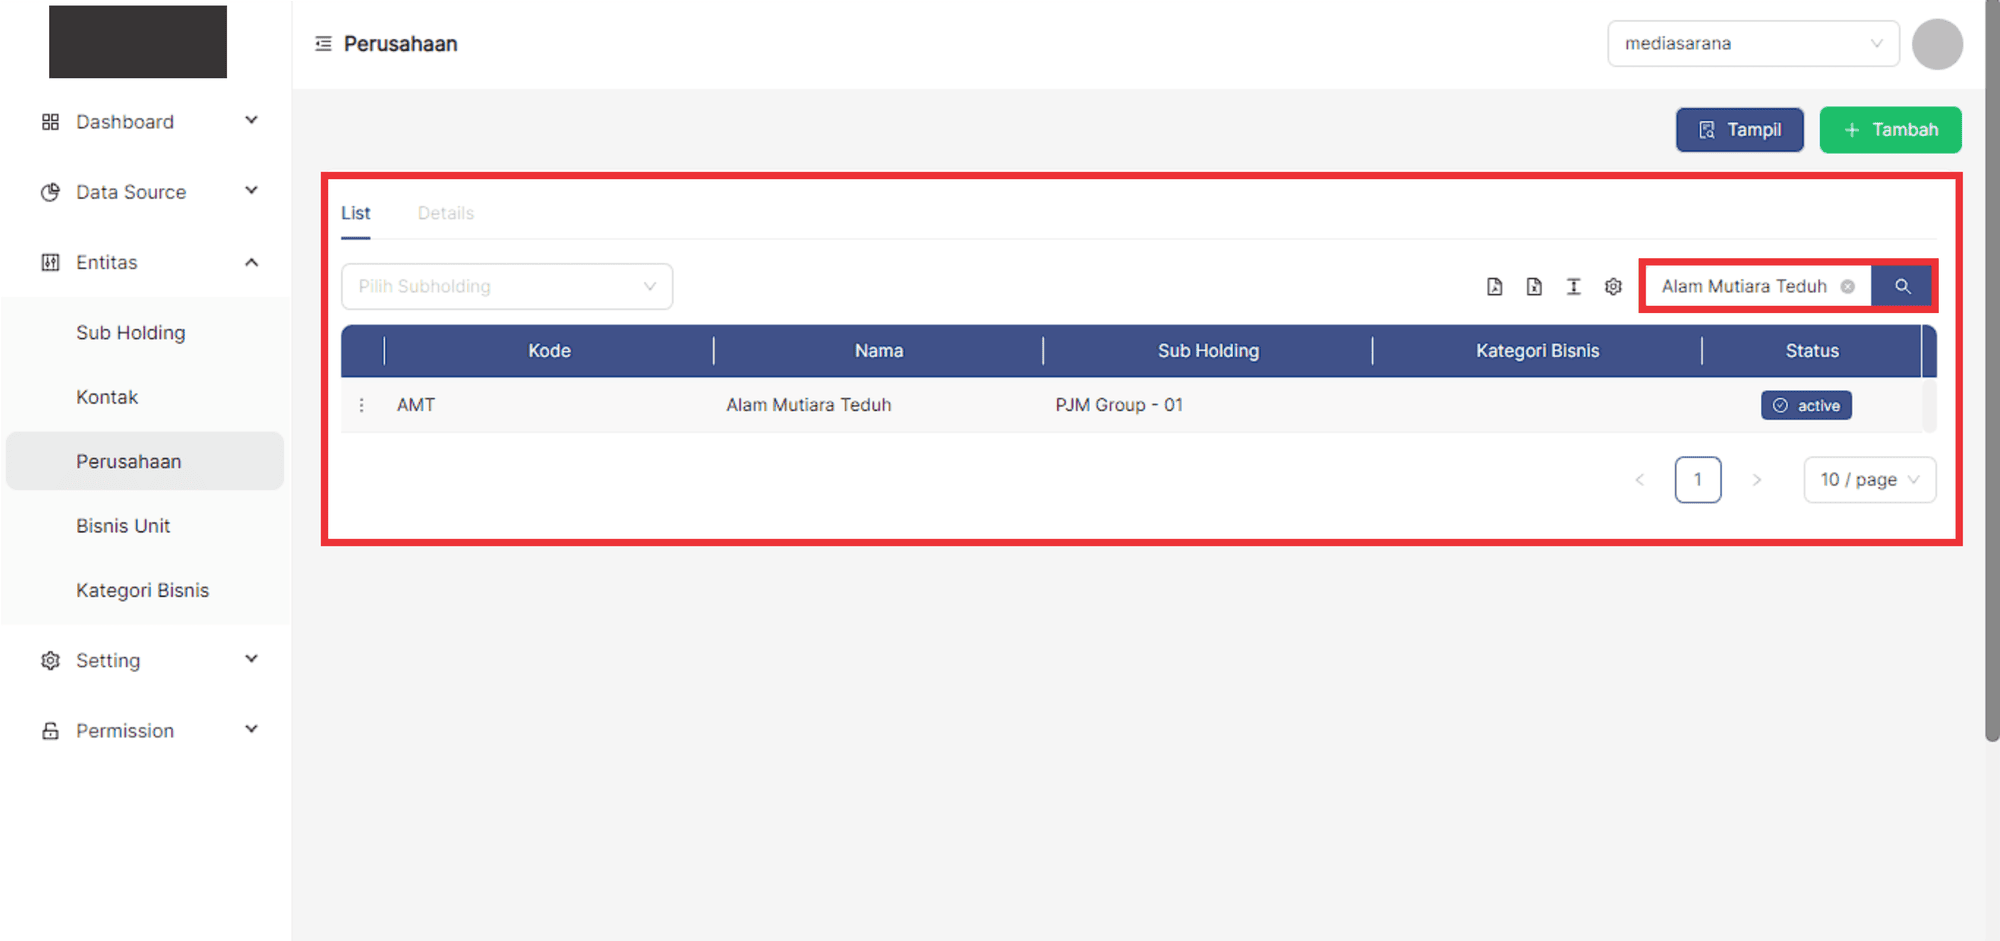
Task: Click the row height adjustment icon
Action: [x=1573, y=287]
